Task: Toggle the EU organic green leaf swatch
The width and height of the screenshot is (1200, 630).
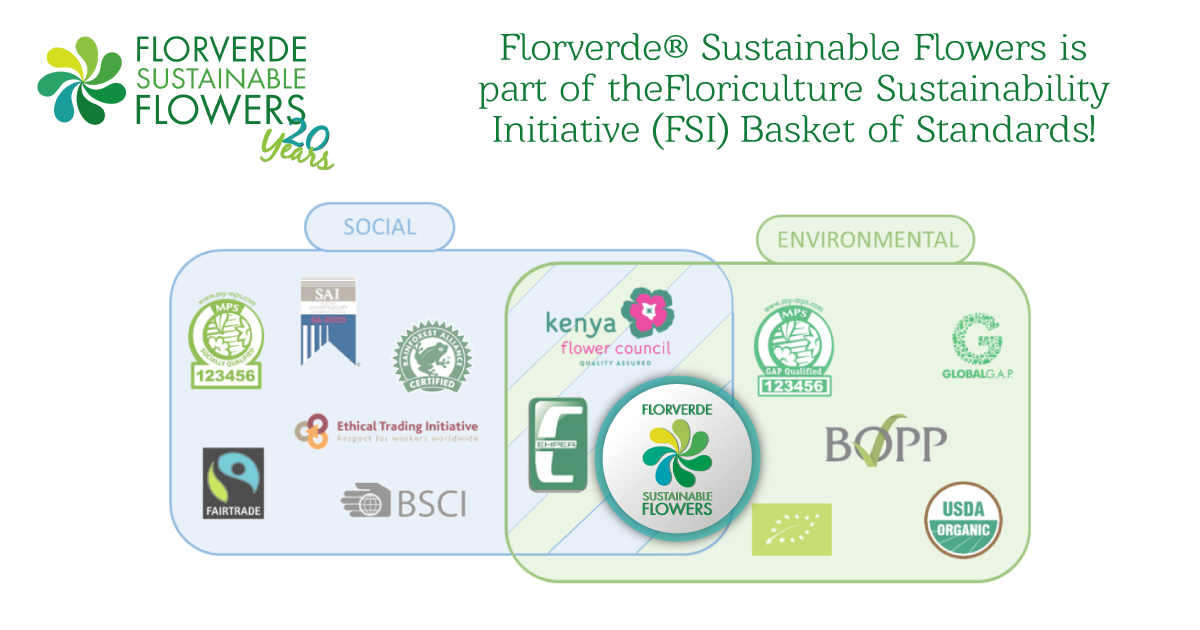Action: coord(792,527)
